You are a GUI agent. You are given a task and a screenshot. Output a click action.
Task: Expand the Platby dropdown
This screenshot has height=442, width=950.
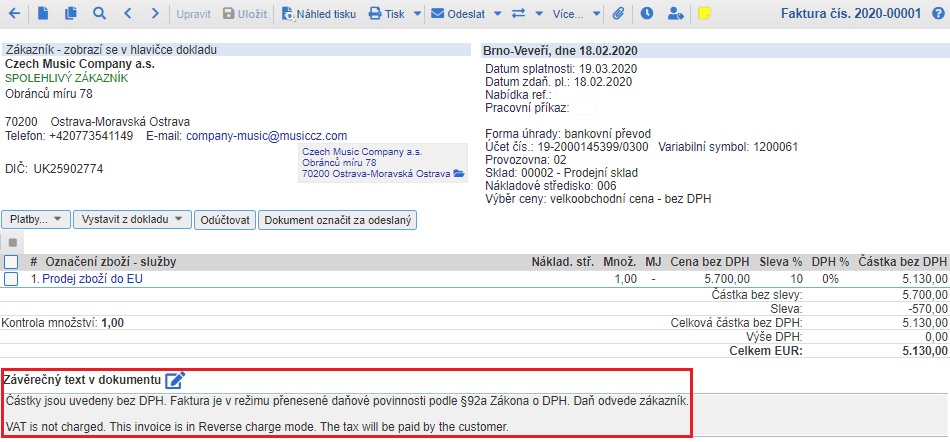tap(38, 219)
